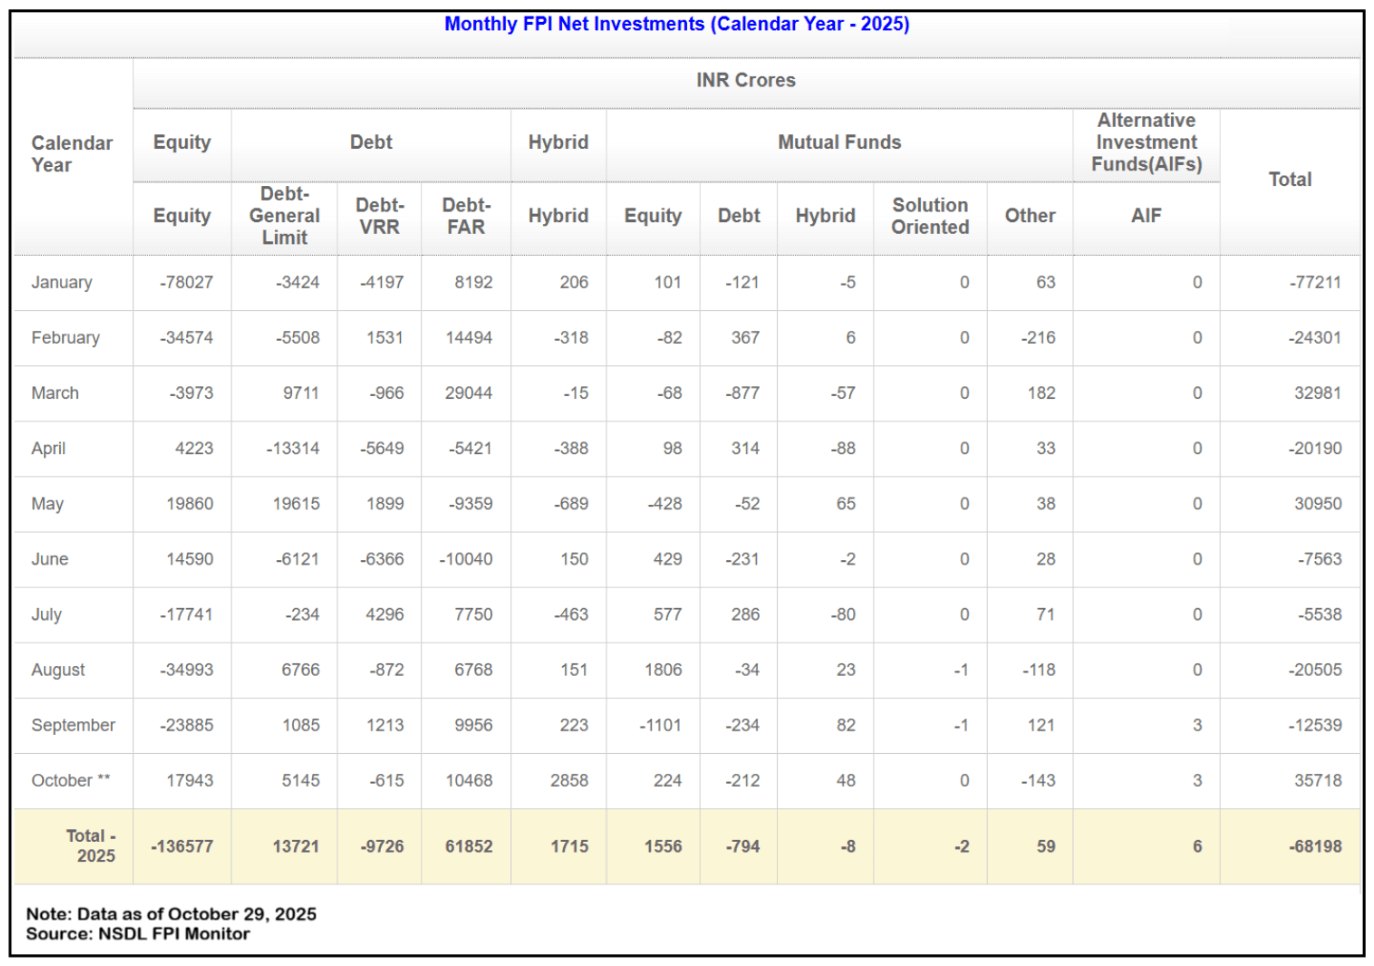Select the grand total value -68198
The image size is (1374, 966).
[x=1314, y=846]
